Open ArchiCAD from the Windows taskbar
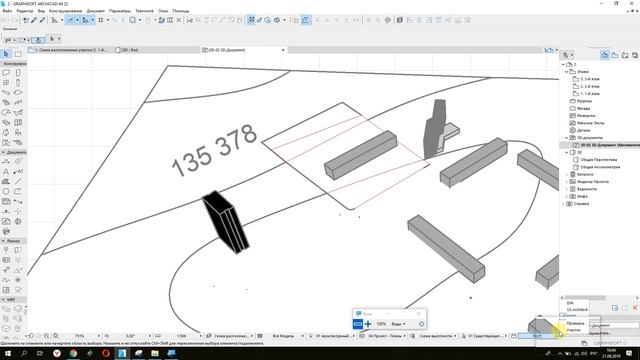This screenshot has width=640, height=360. tap(122, 353)
